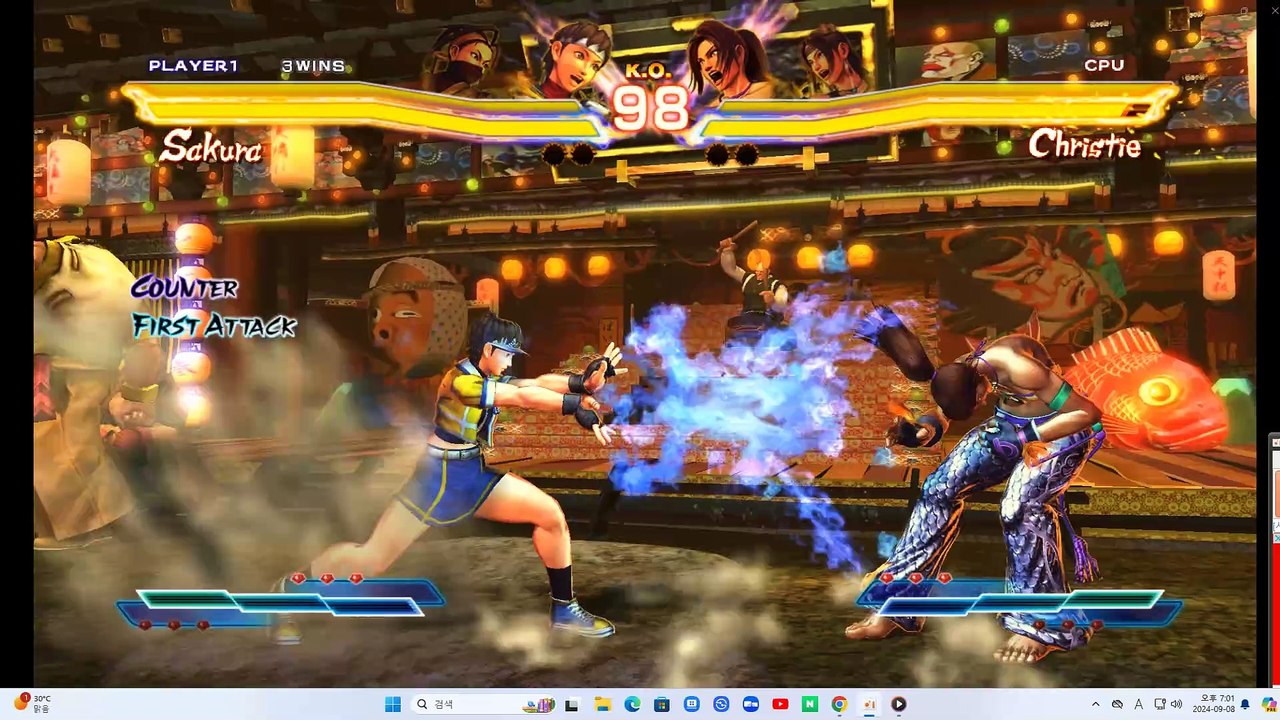The height and width of the screenshot is (720, 1280).
Task: Open the blue rounded-square app after Store
Action: coord(692,704)
